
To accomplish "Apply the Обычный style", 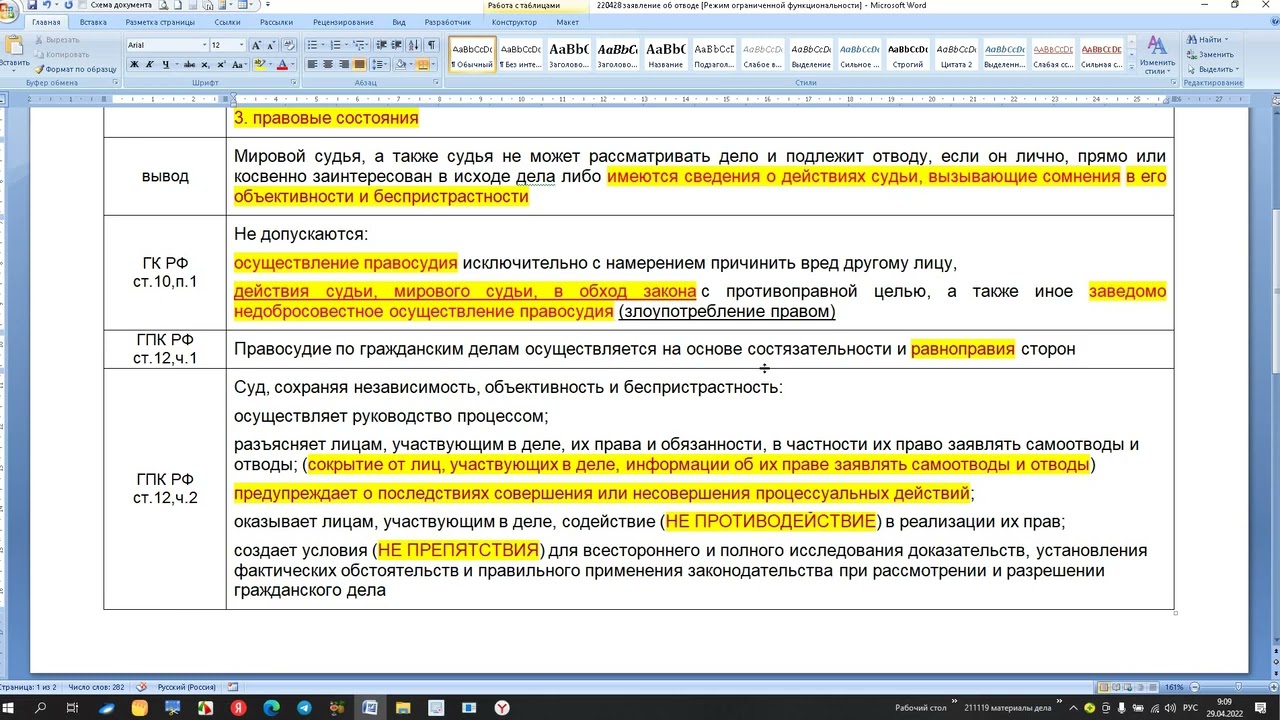I will pyautogui.click(x=472, y=55).
